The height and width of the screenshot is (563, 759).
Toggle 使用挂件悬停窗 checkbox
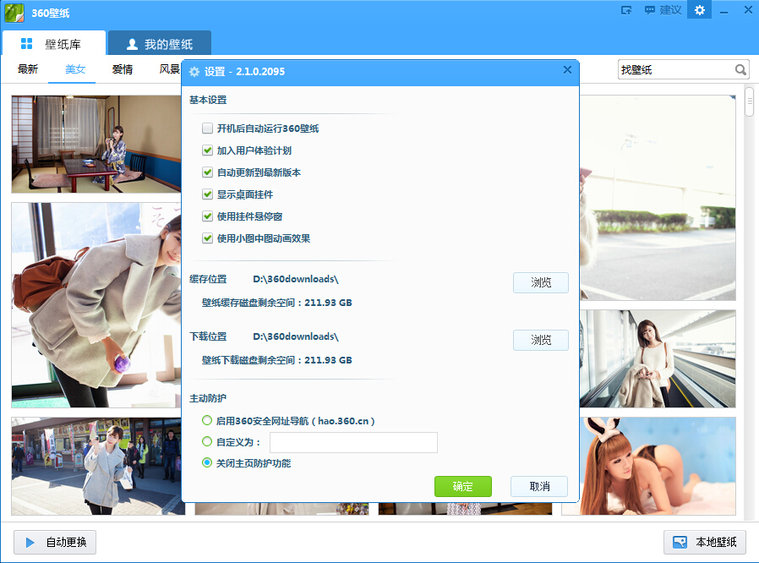[x=207, y=216]
